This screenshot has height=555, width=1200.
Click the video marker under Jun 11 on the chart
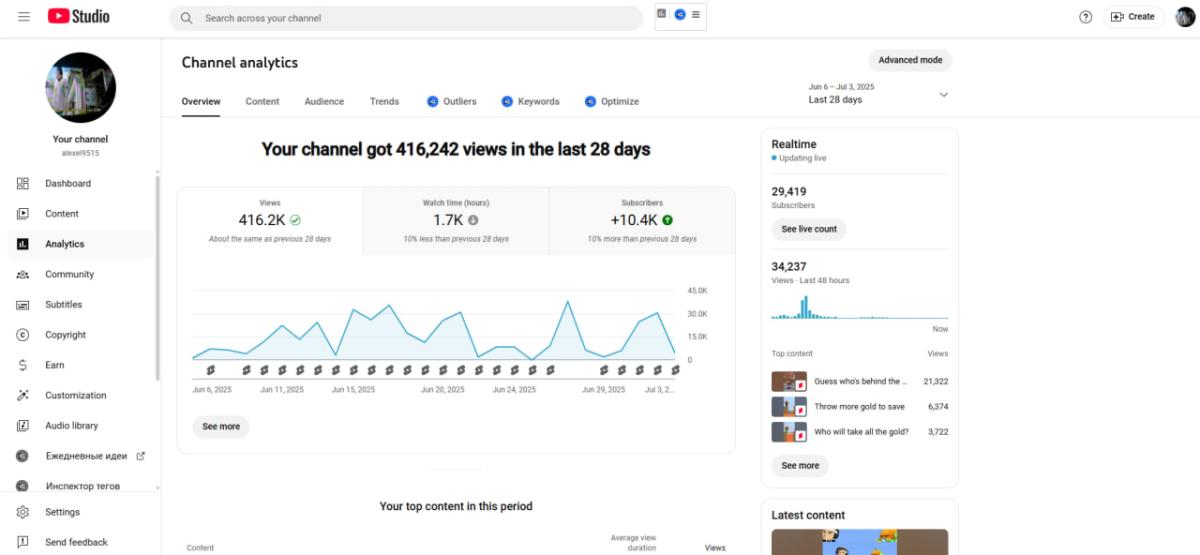[283, 370]
